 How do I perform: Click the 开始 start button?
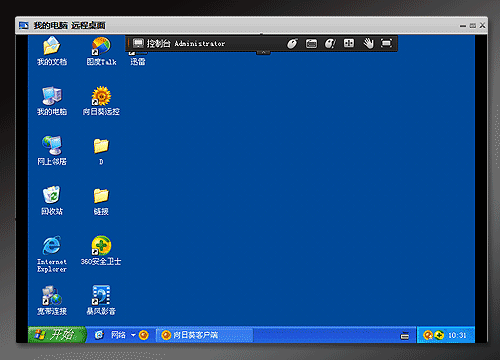(x=57, y=335)
